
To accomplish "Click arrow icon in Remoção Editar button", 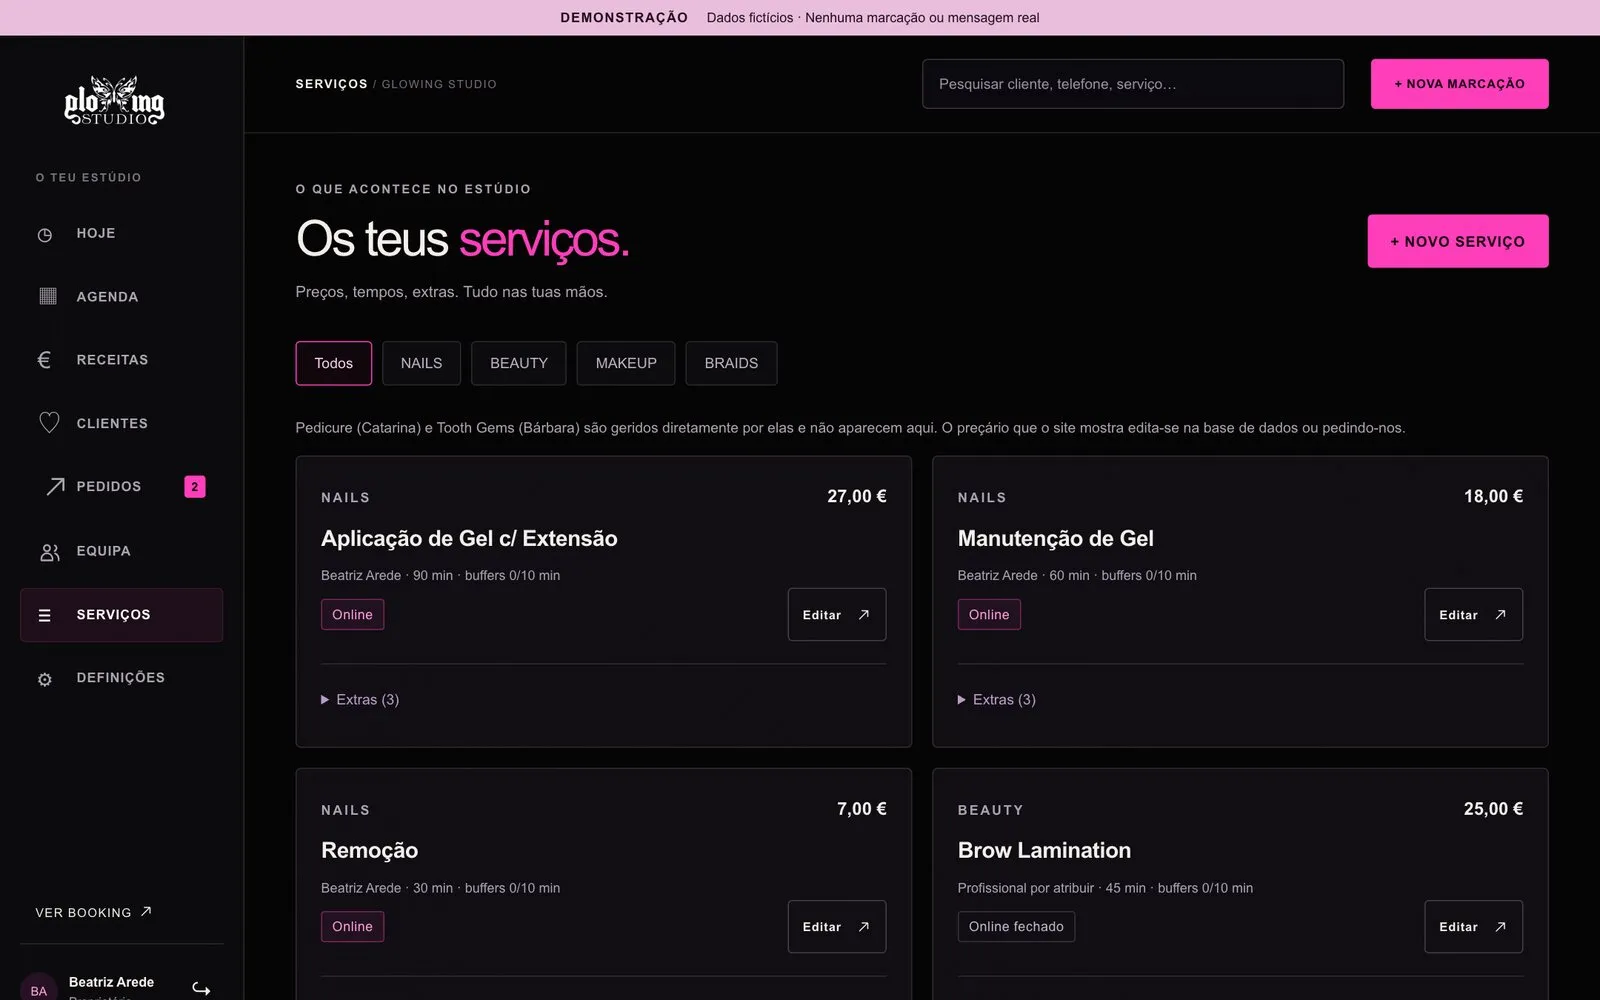I will [864, 927].
